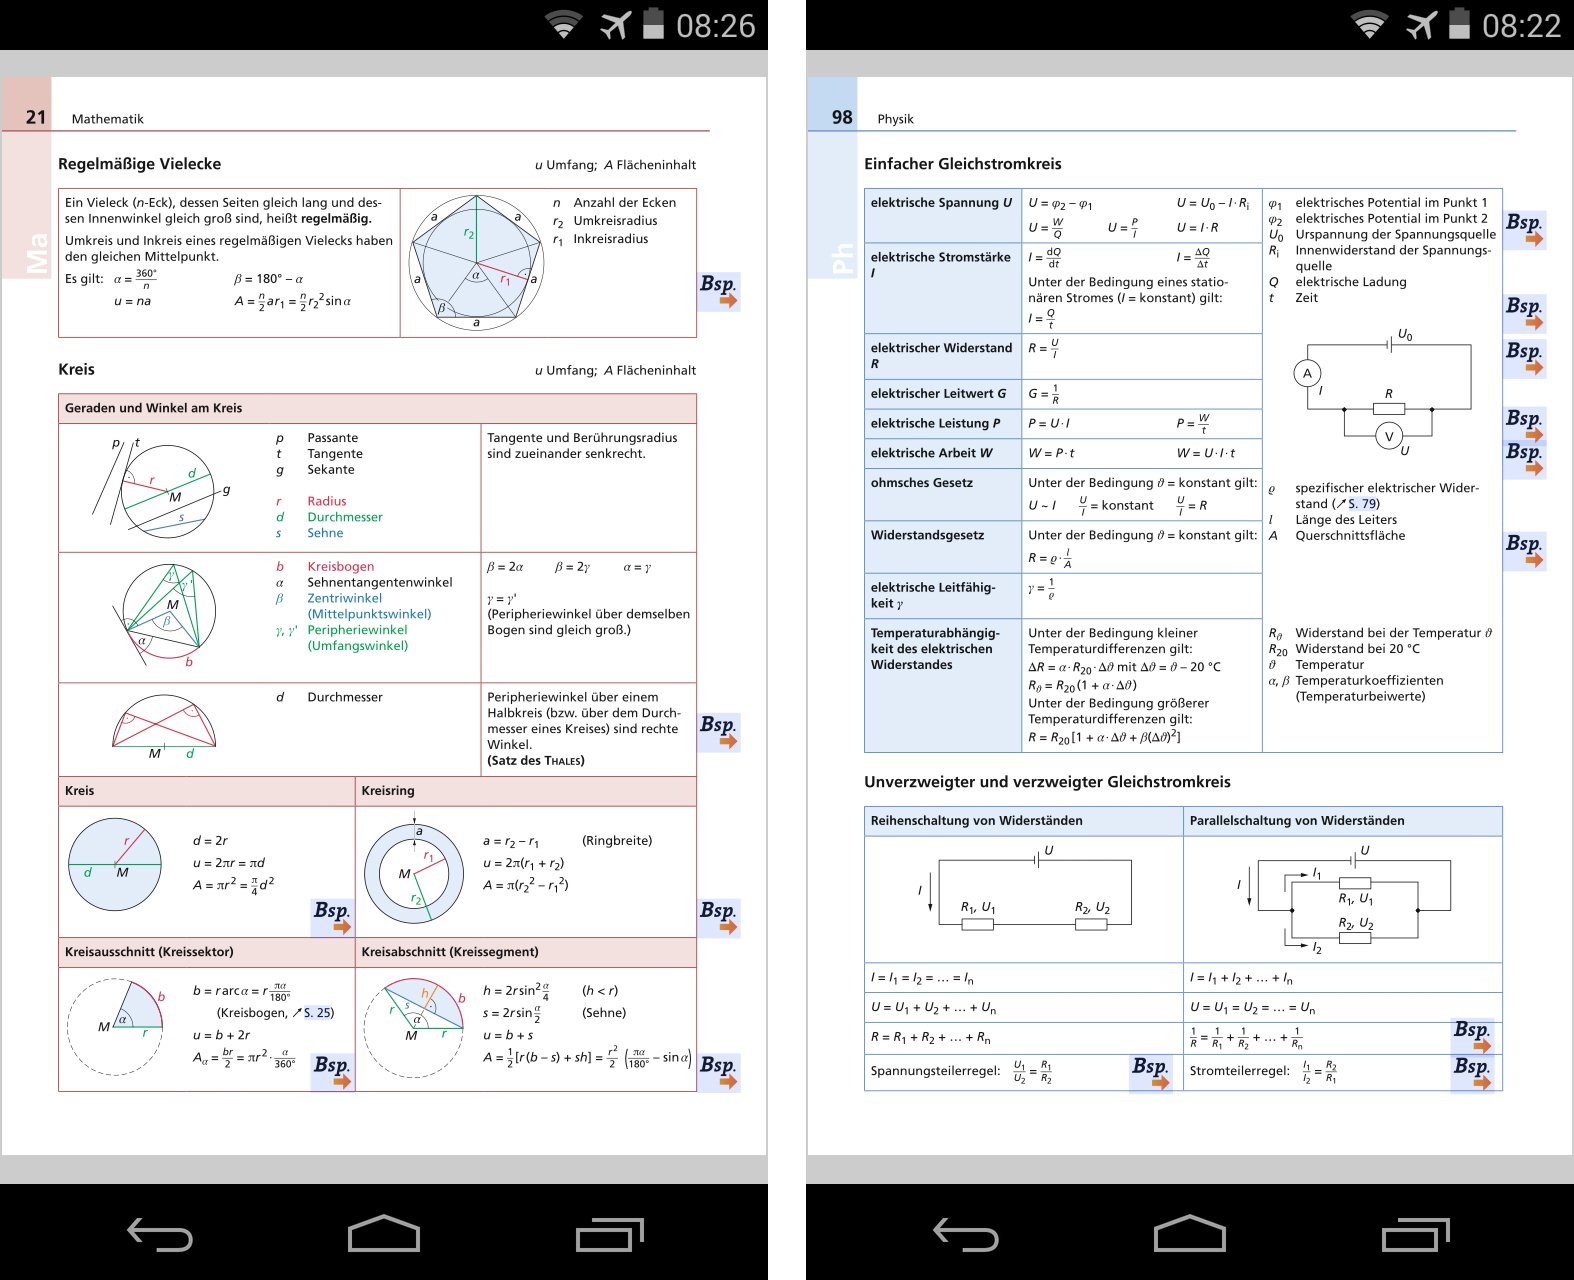
Task: Tap the regular pentagon diagram
Action: click(x=476, y=263)
